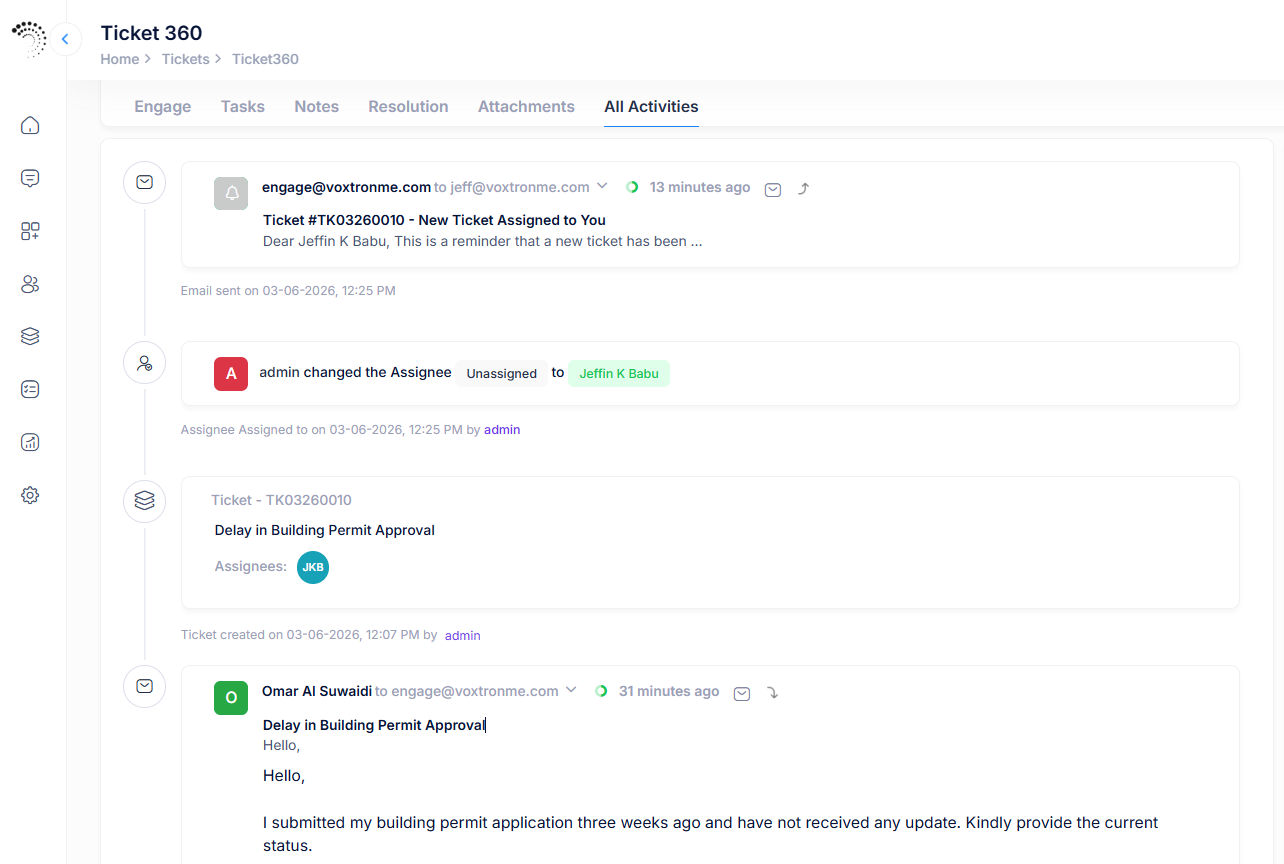Click envelope icon beside 13 minutes ago
Viewport: 1284px width, 864px height.
(773, 189)
